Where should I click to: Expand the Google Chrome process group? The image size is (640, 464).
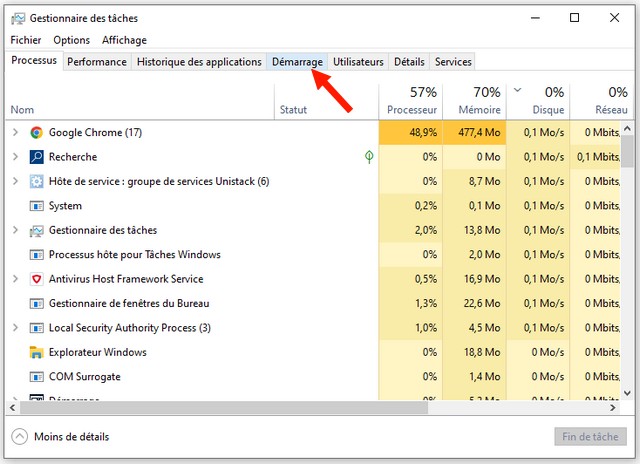pos(15,133)
